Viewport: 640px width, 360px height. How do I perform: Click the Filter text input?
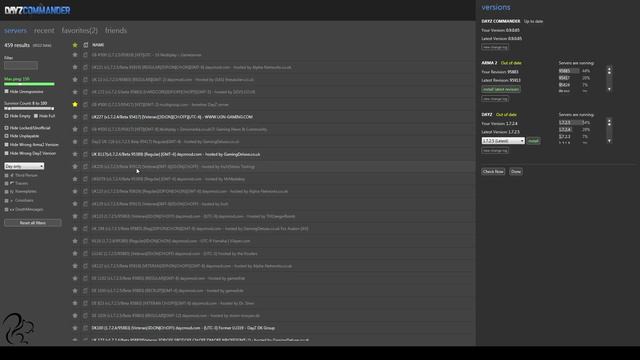point(21,65)
